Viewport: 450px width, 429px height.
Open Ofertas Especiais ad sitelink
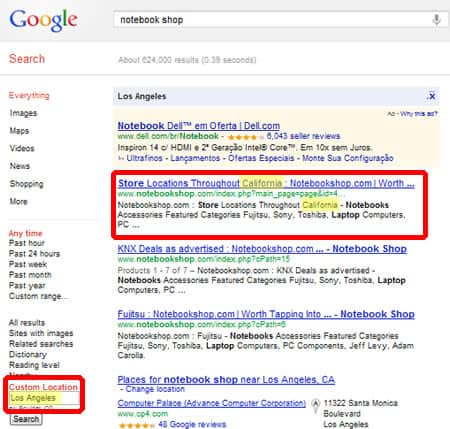pyautogui.click(x=261, y=158)
